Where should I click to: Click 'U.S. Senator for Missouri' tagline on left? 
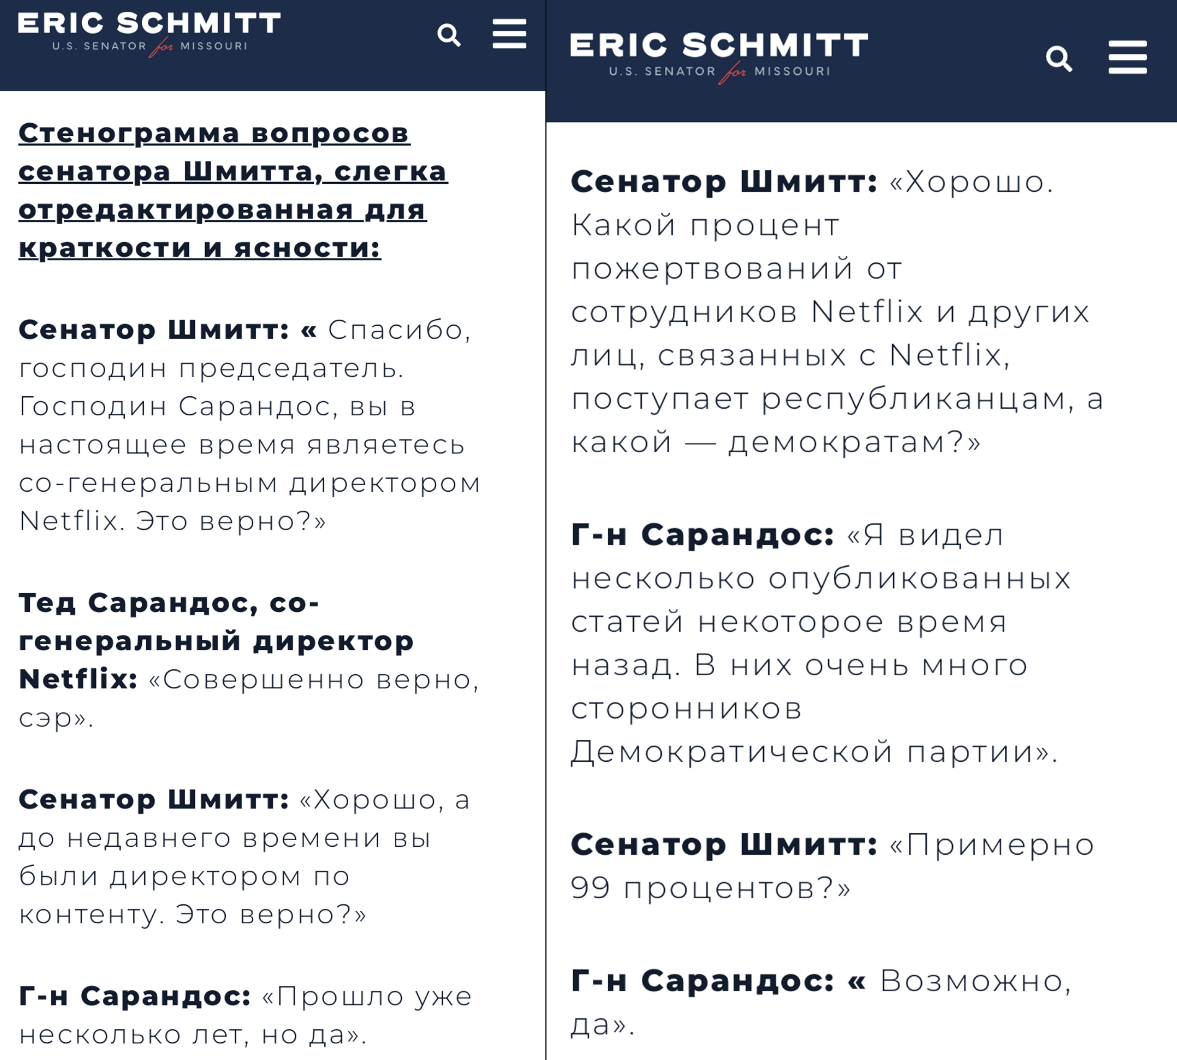(149, 47)
